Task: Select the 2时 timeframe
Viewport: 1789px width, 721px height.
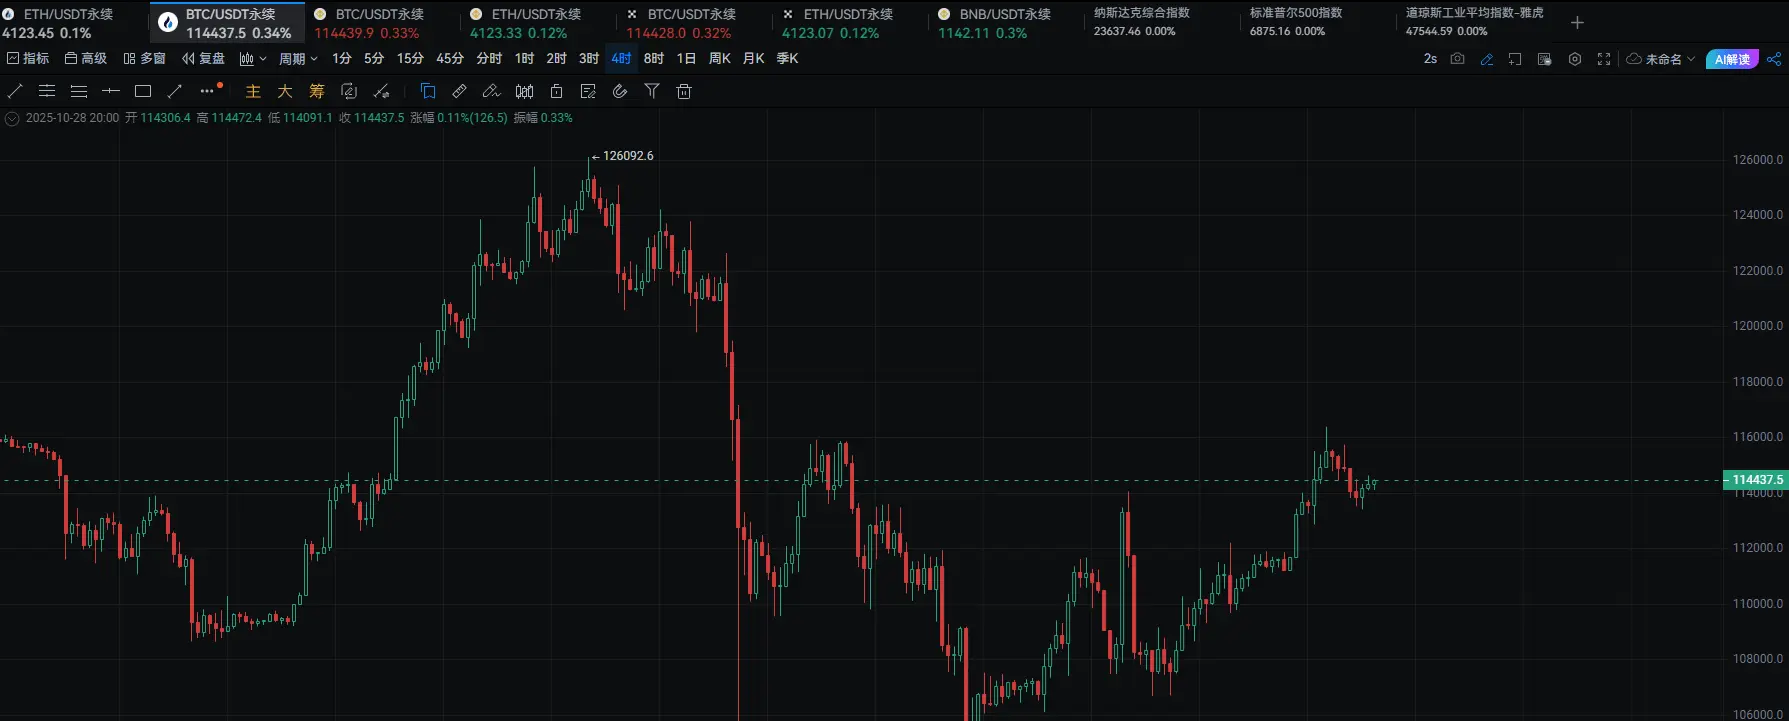Action: tap(557, 59)
